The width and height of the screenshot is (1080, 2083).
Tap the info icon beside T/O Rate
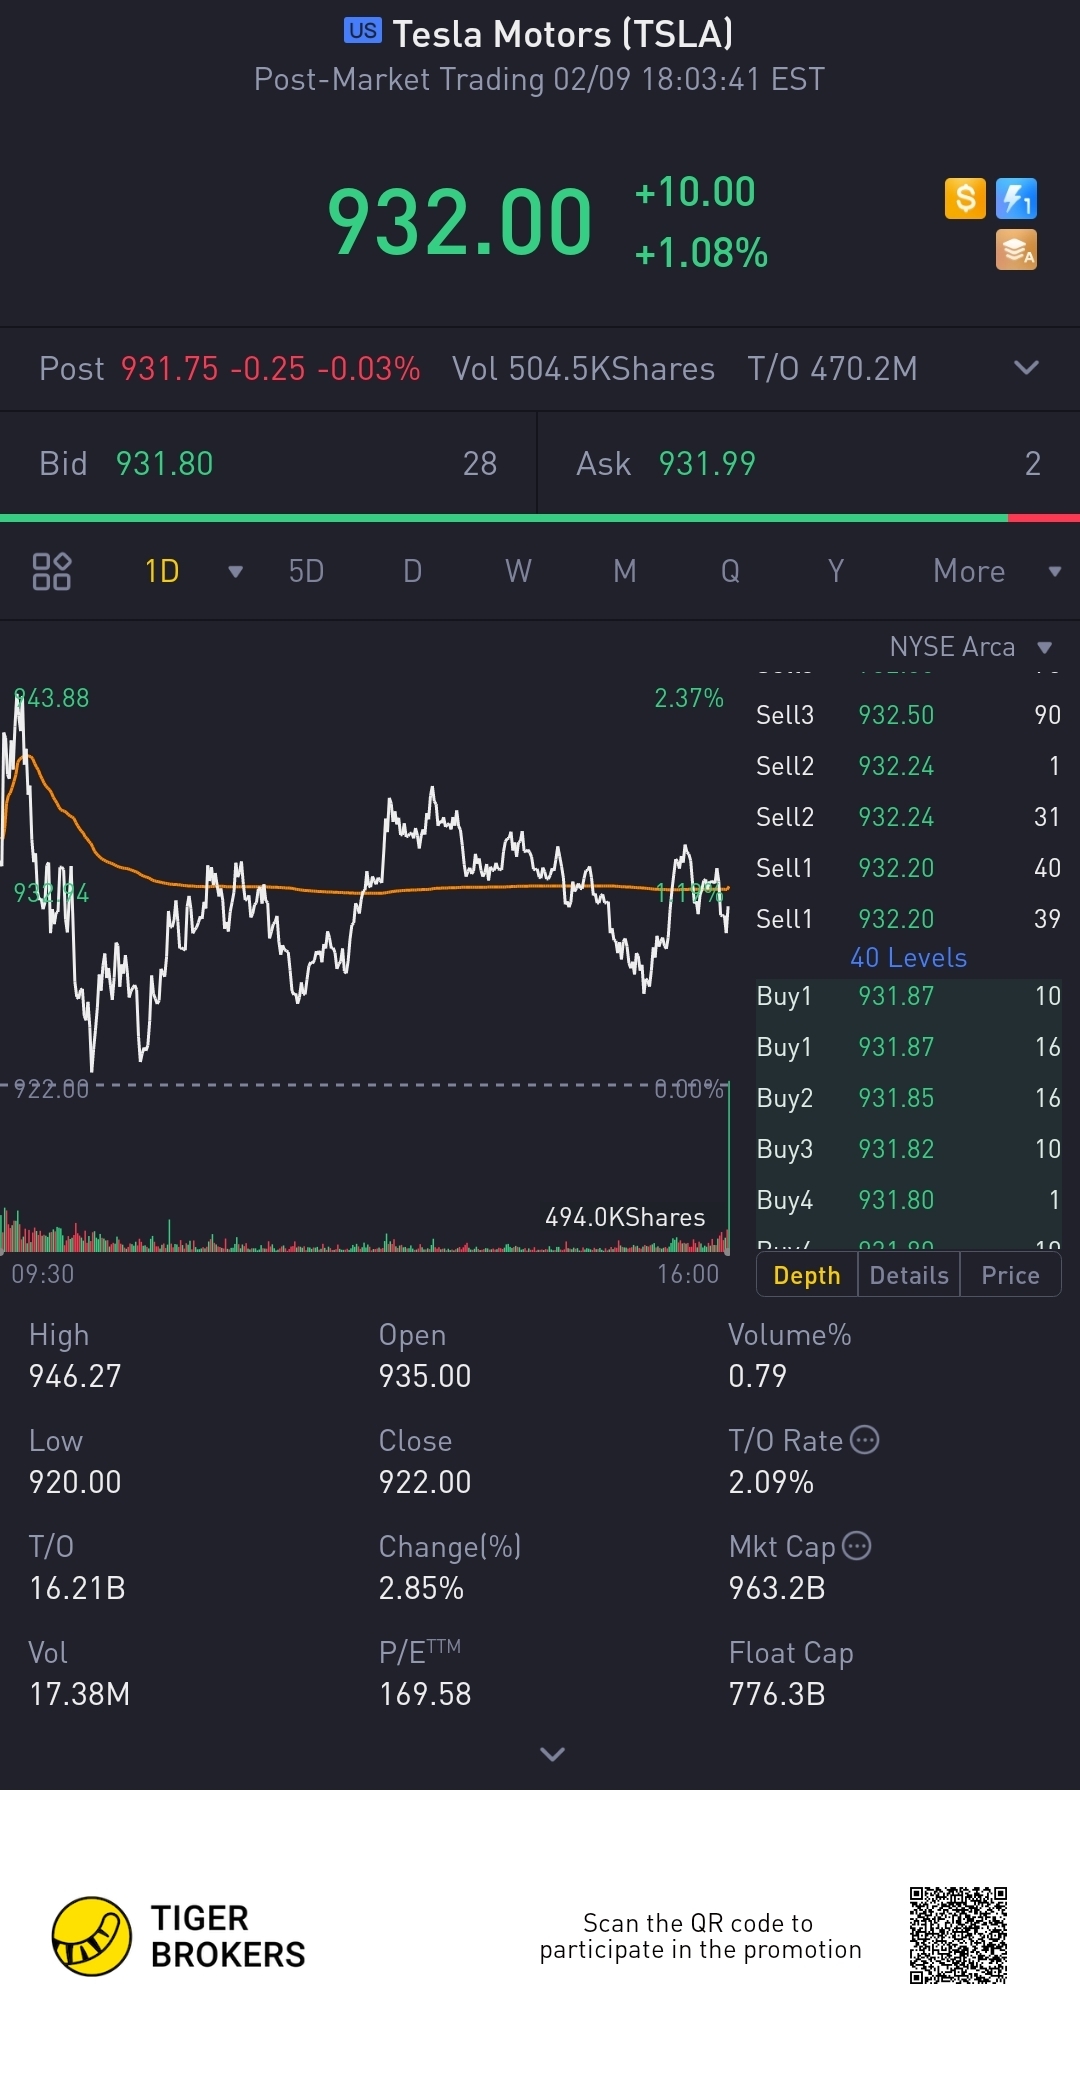(864, 1440)
